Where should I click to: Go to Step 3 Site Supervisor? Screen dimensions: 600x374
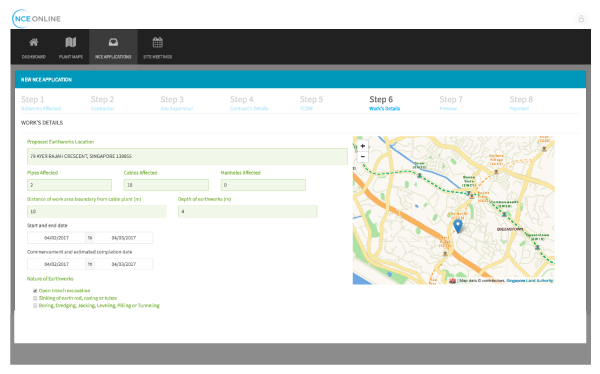click(x=177, y=103)
